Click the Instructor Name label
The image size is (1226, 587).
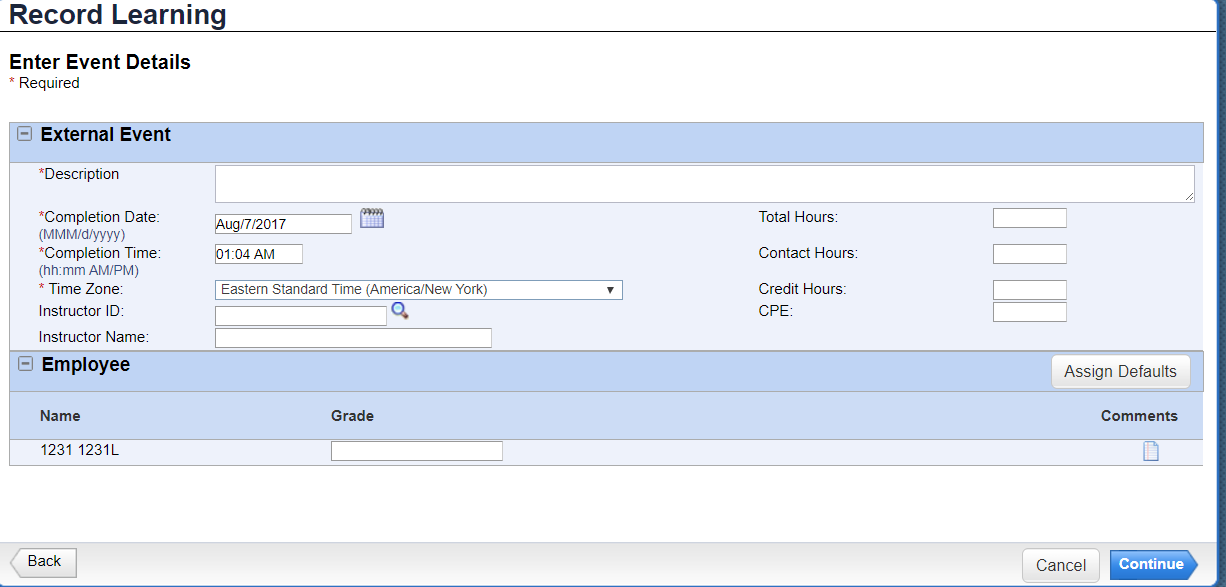click(x=94, y=337)
